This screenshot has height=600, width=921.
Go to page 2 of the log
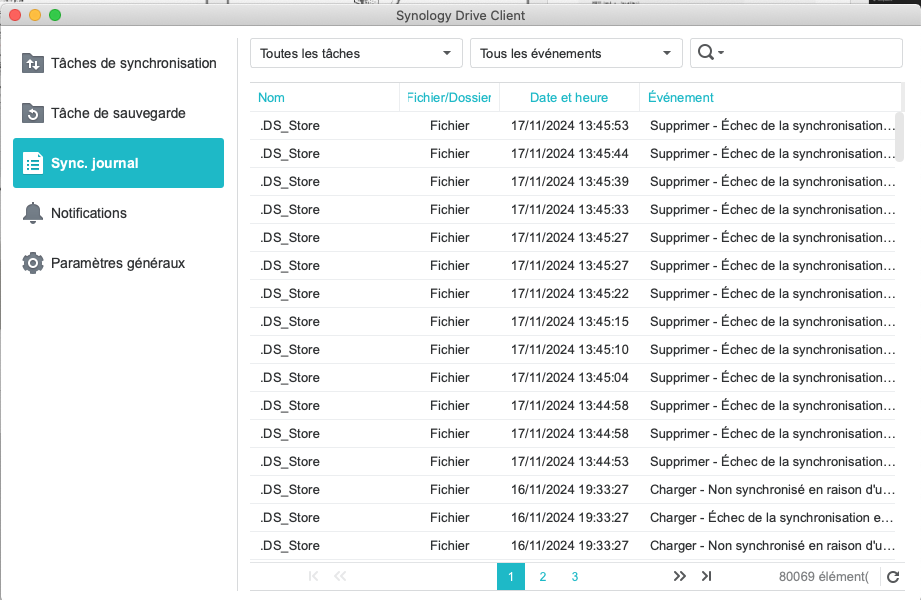542,577
